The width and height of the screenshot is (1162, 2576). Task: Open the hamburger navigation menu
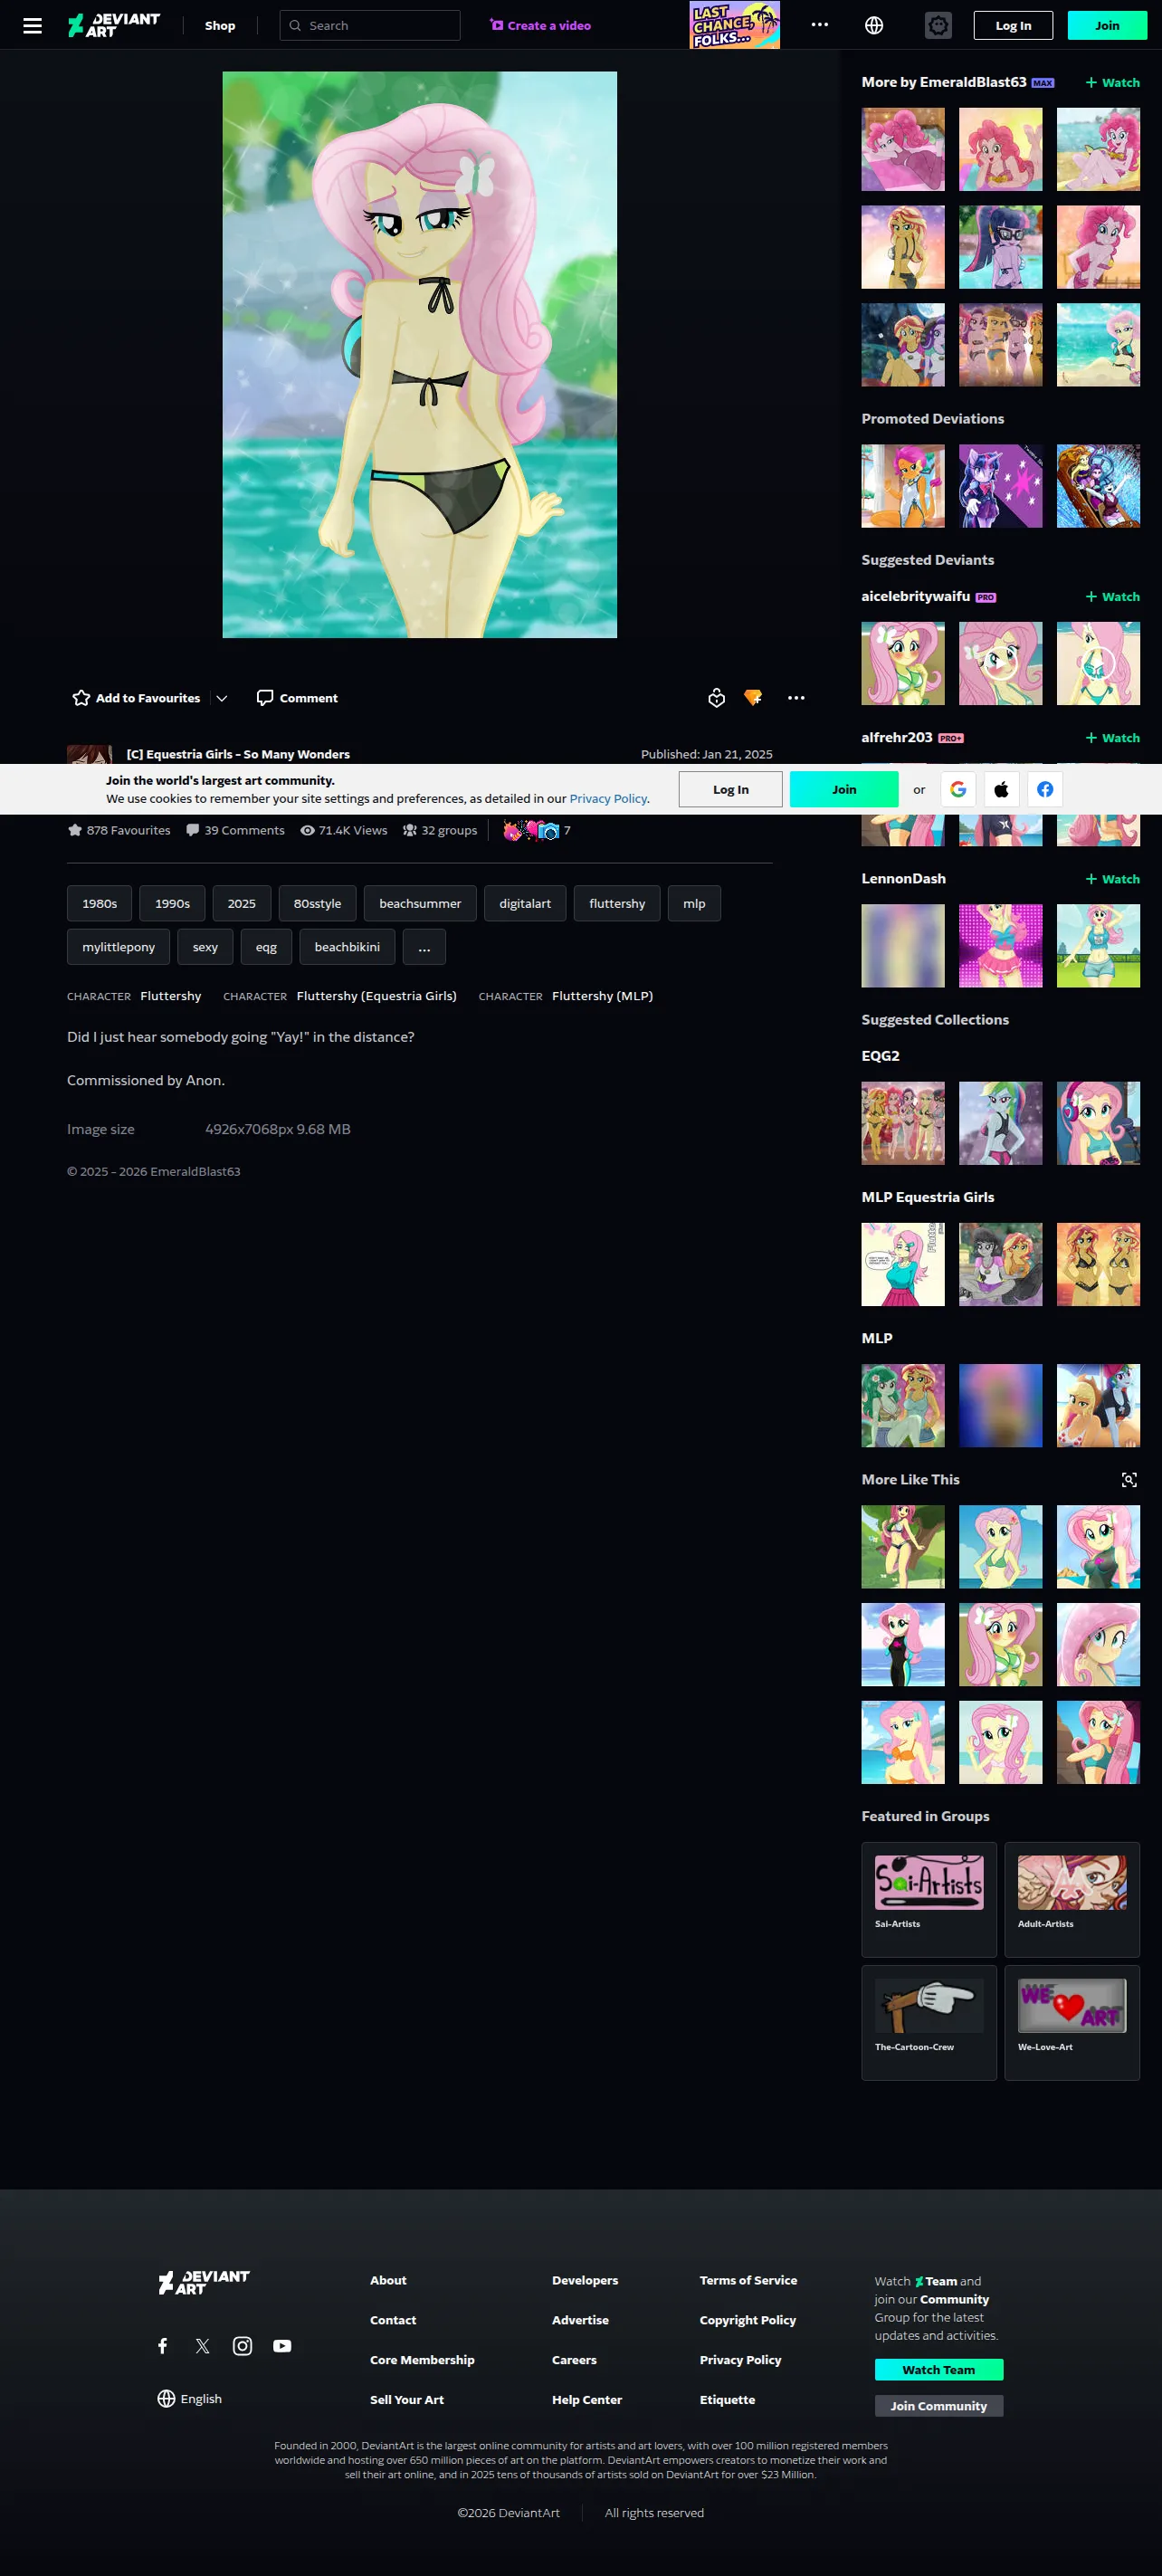32,26
